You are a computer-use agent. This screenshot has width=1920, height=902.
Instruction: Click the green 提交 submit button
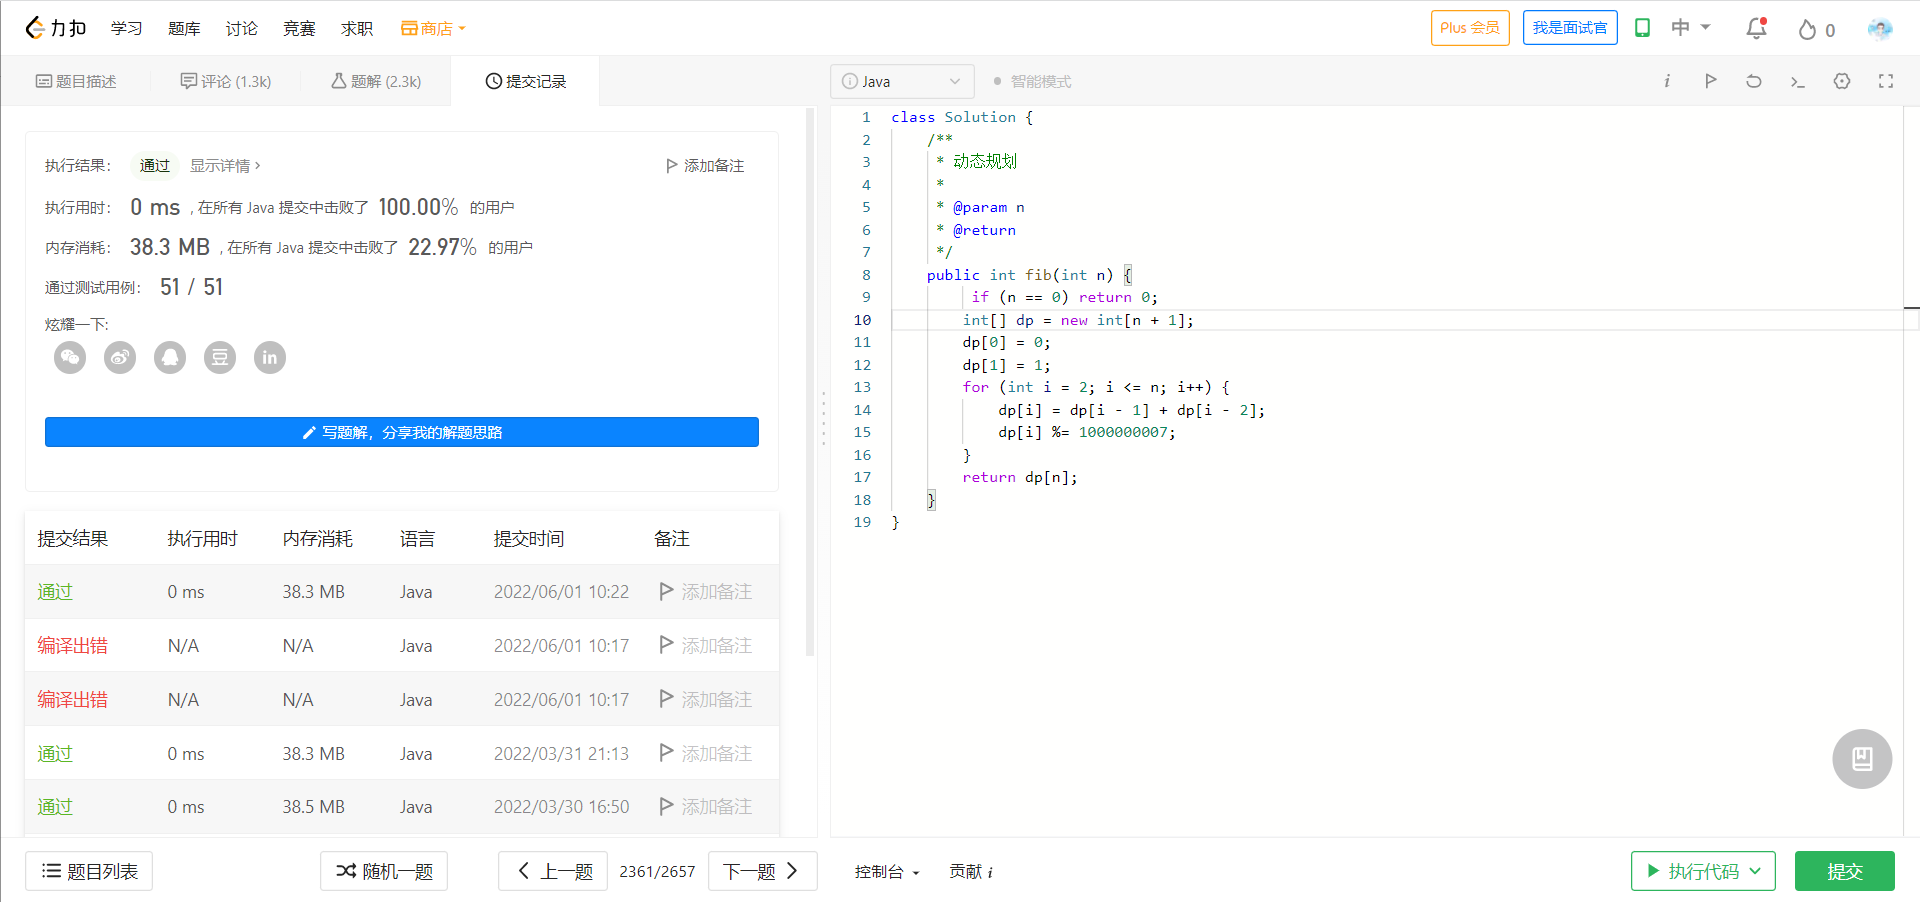pos(1844,871)
